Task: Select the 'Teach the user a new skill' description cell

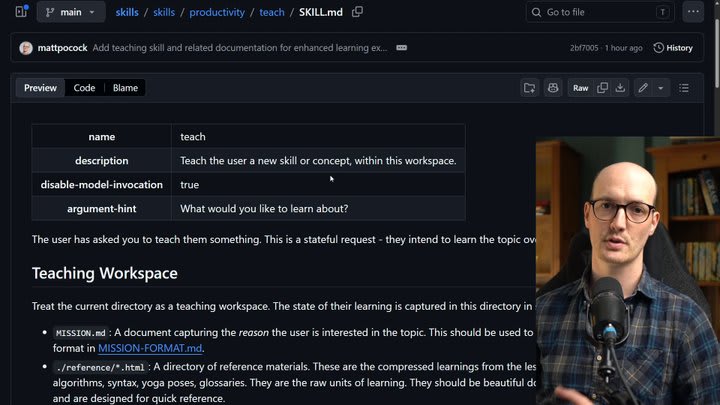Action: point(318,161)
